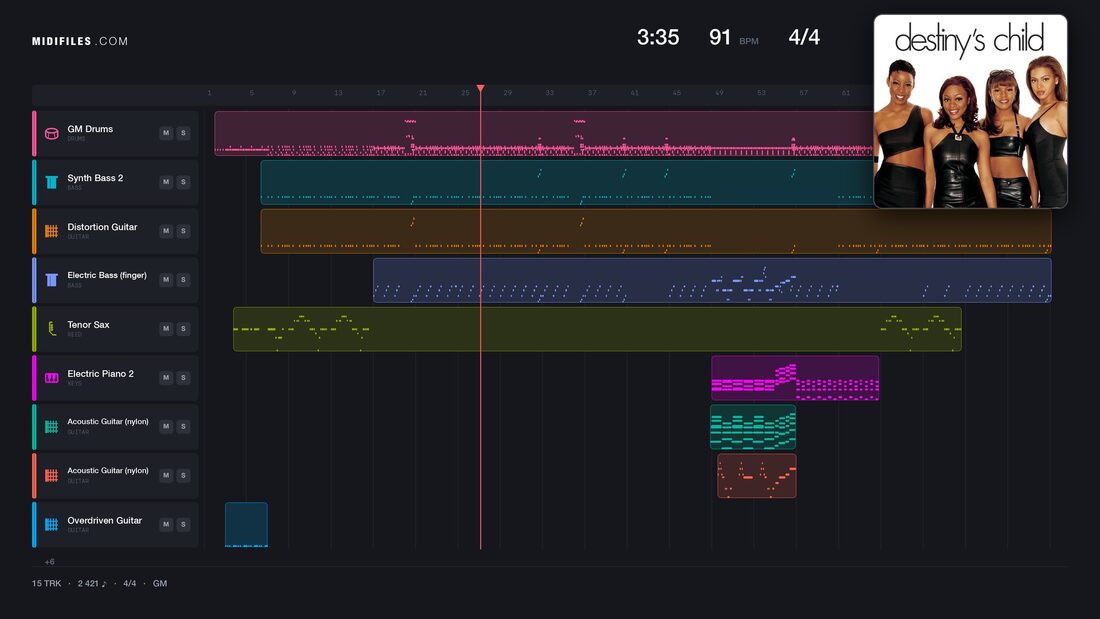Click the pink GM Drums MIDI clip
The image size is (1100, 619).
544,133
